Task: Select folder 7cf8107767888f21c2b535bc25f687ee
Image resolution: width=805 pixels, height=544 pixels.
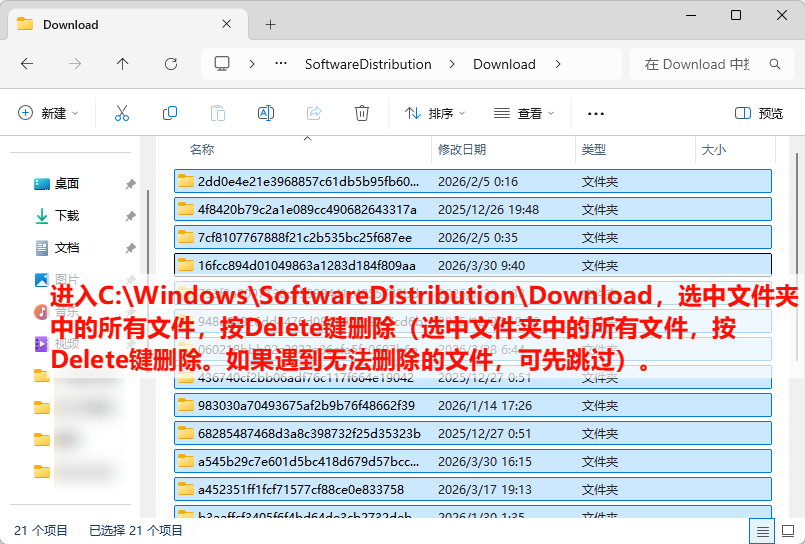Action: point(473,238)
